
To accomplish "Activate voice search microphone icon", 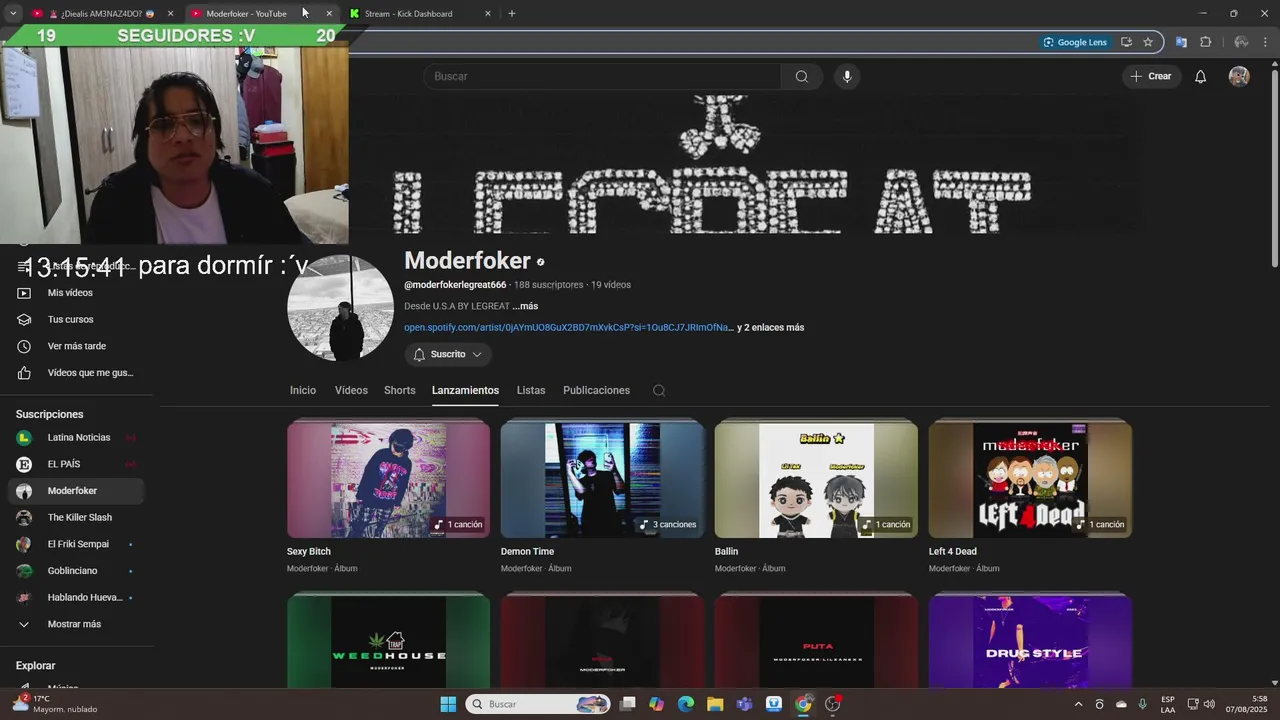I will (x=847, y=77).
